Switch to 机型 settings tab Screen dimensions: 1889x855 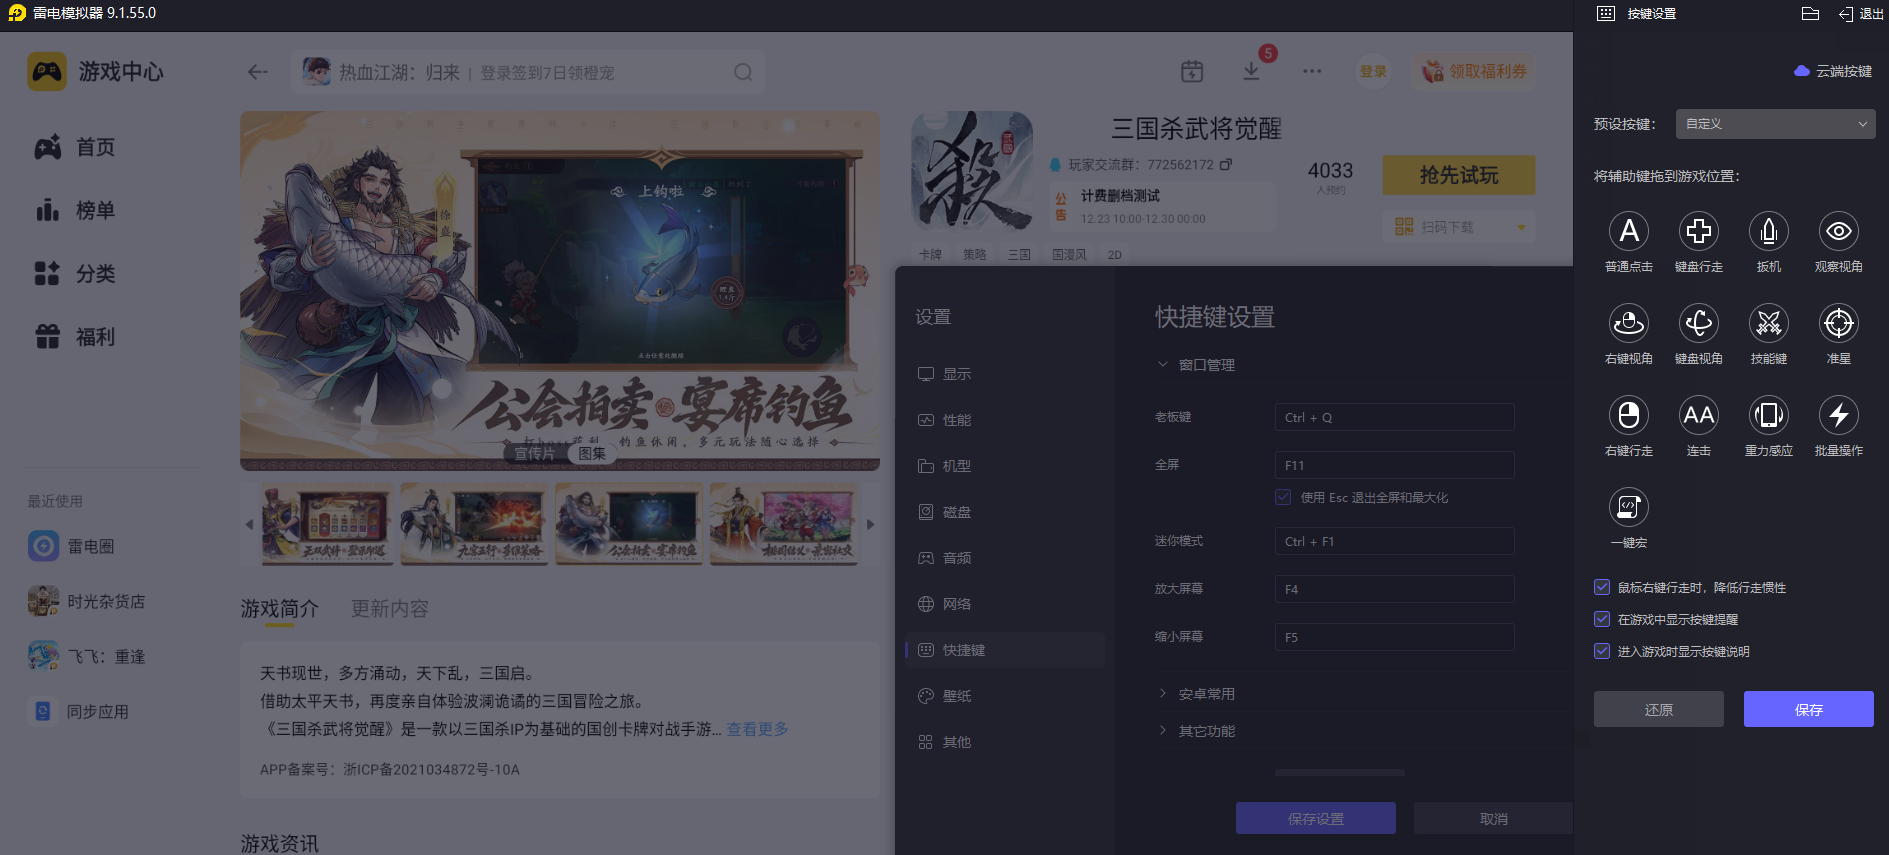click(x=1005, y=466)
